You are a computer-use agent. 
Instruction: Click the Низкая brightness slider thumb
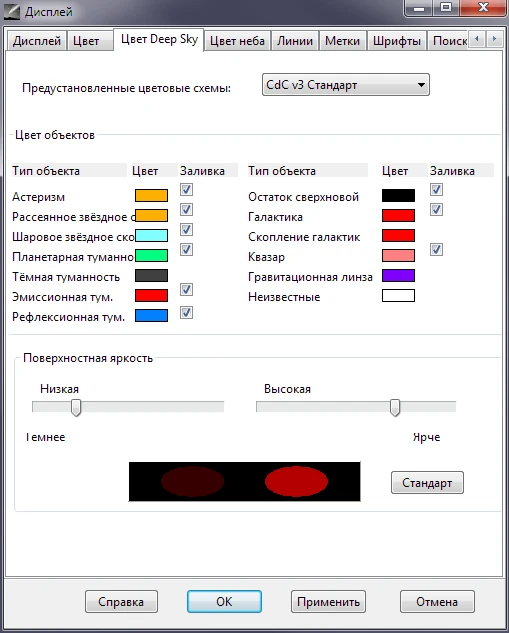76,408
